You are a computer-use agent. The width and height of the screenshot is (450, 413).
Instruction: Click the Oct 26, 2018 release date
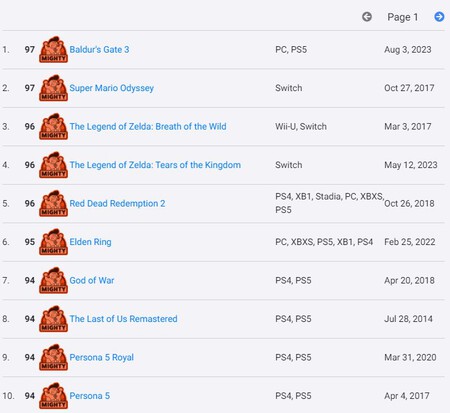coord(409,203)
